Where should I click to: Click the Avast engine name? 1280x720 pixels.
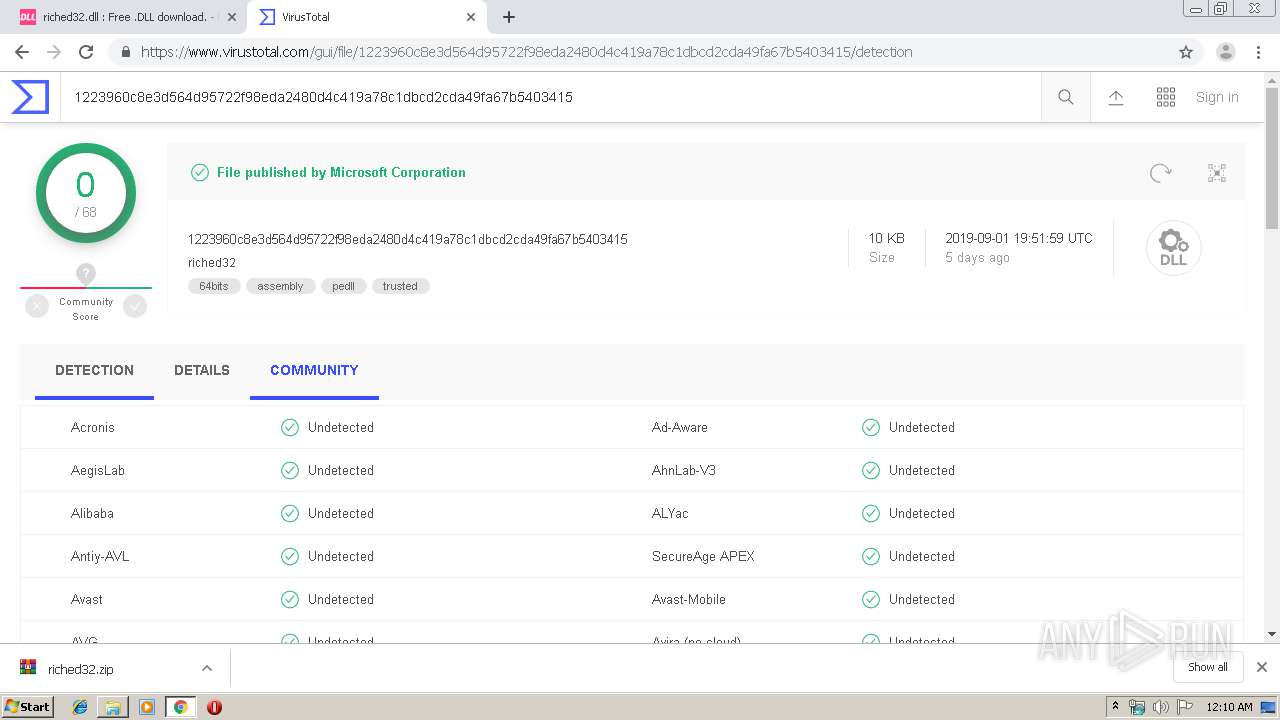coord(87,599)
